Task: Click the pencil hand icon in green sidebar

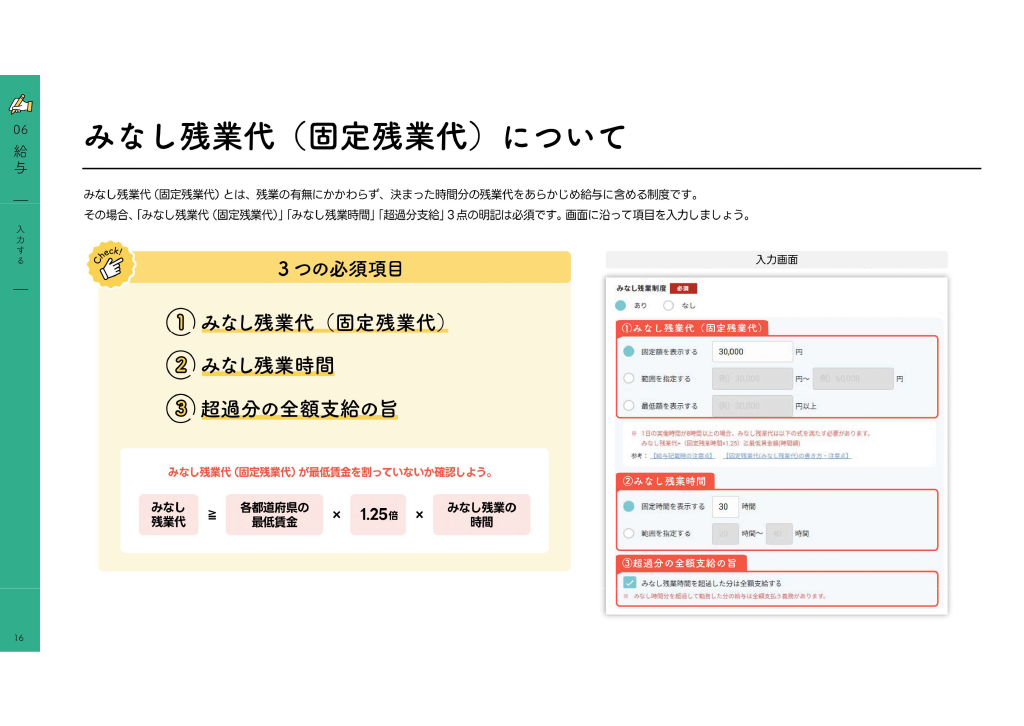Action: [x=20, y=104]
